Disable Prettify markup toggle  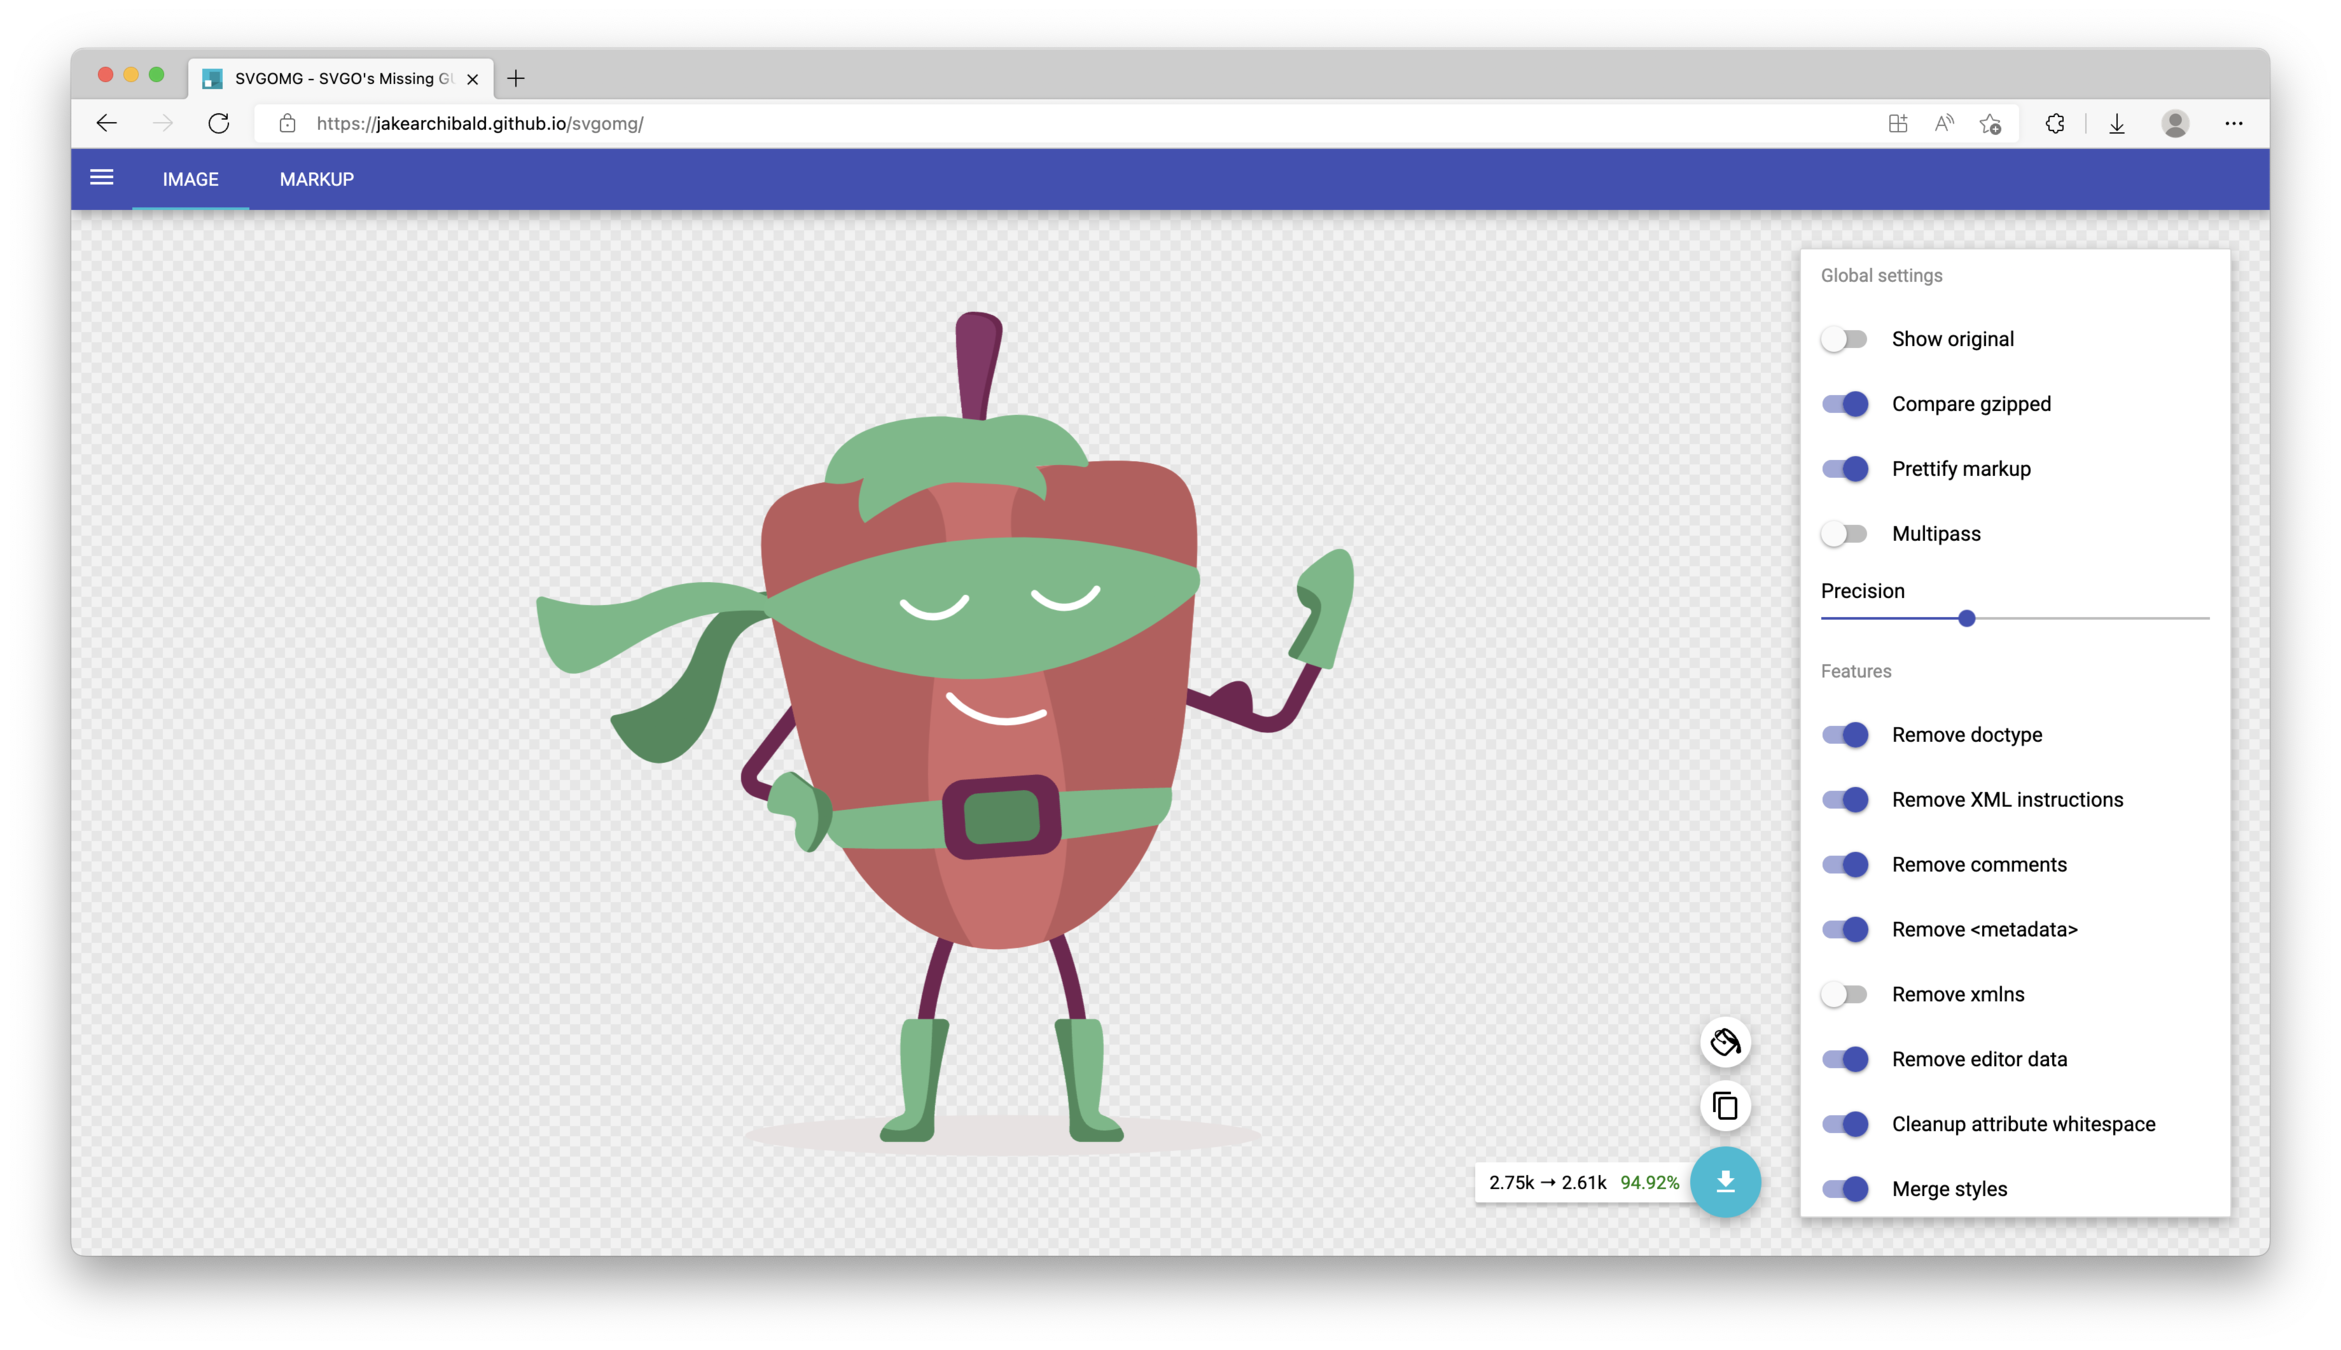[1844, 469]
